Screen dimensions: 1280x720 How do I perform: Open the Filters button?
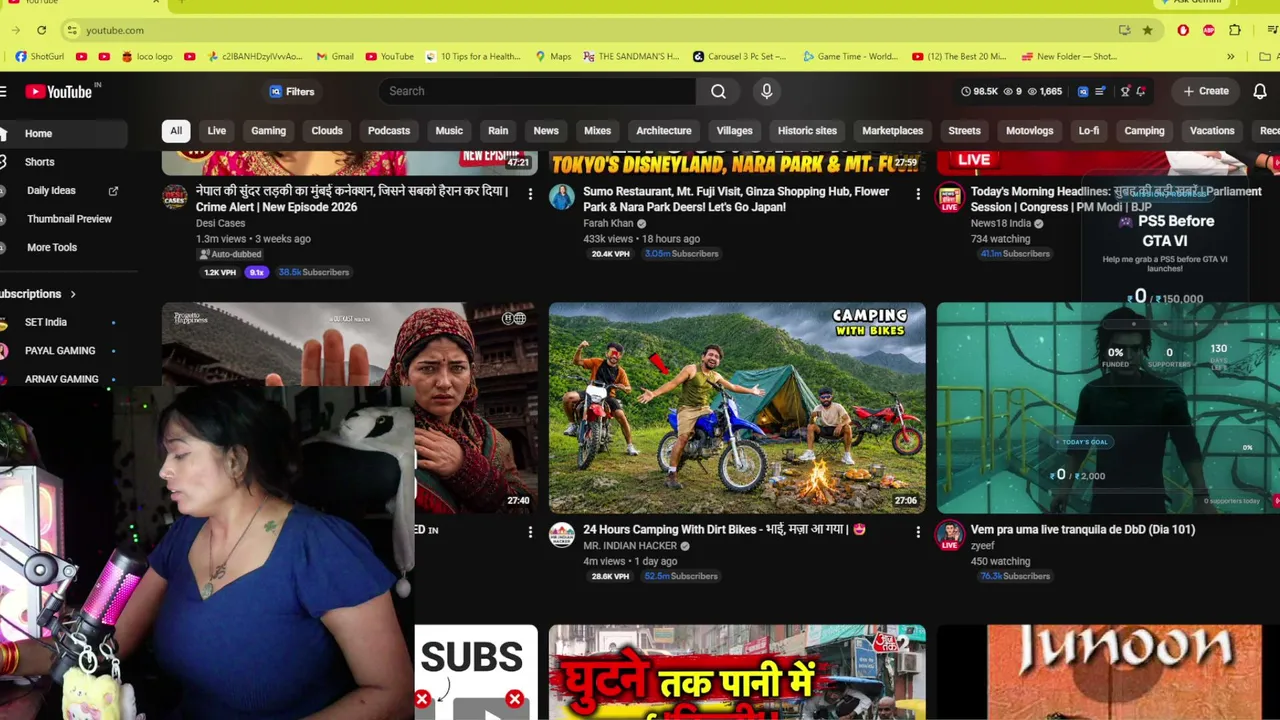click(291, 91)
